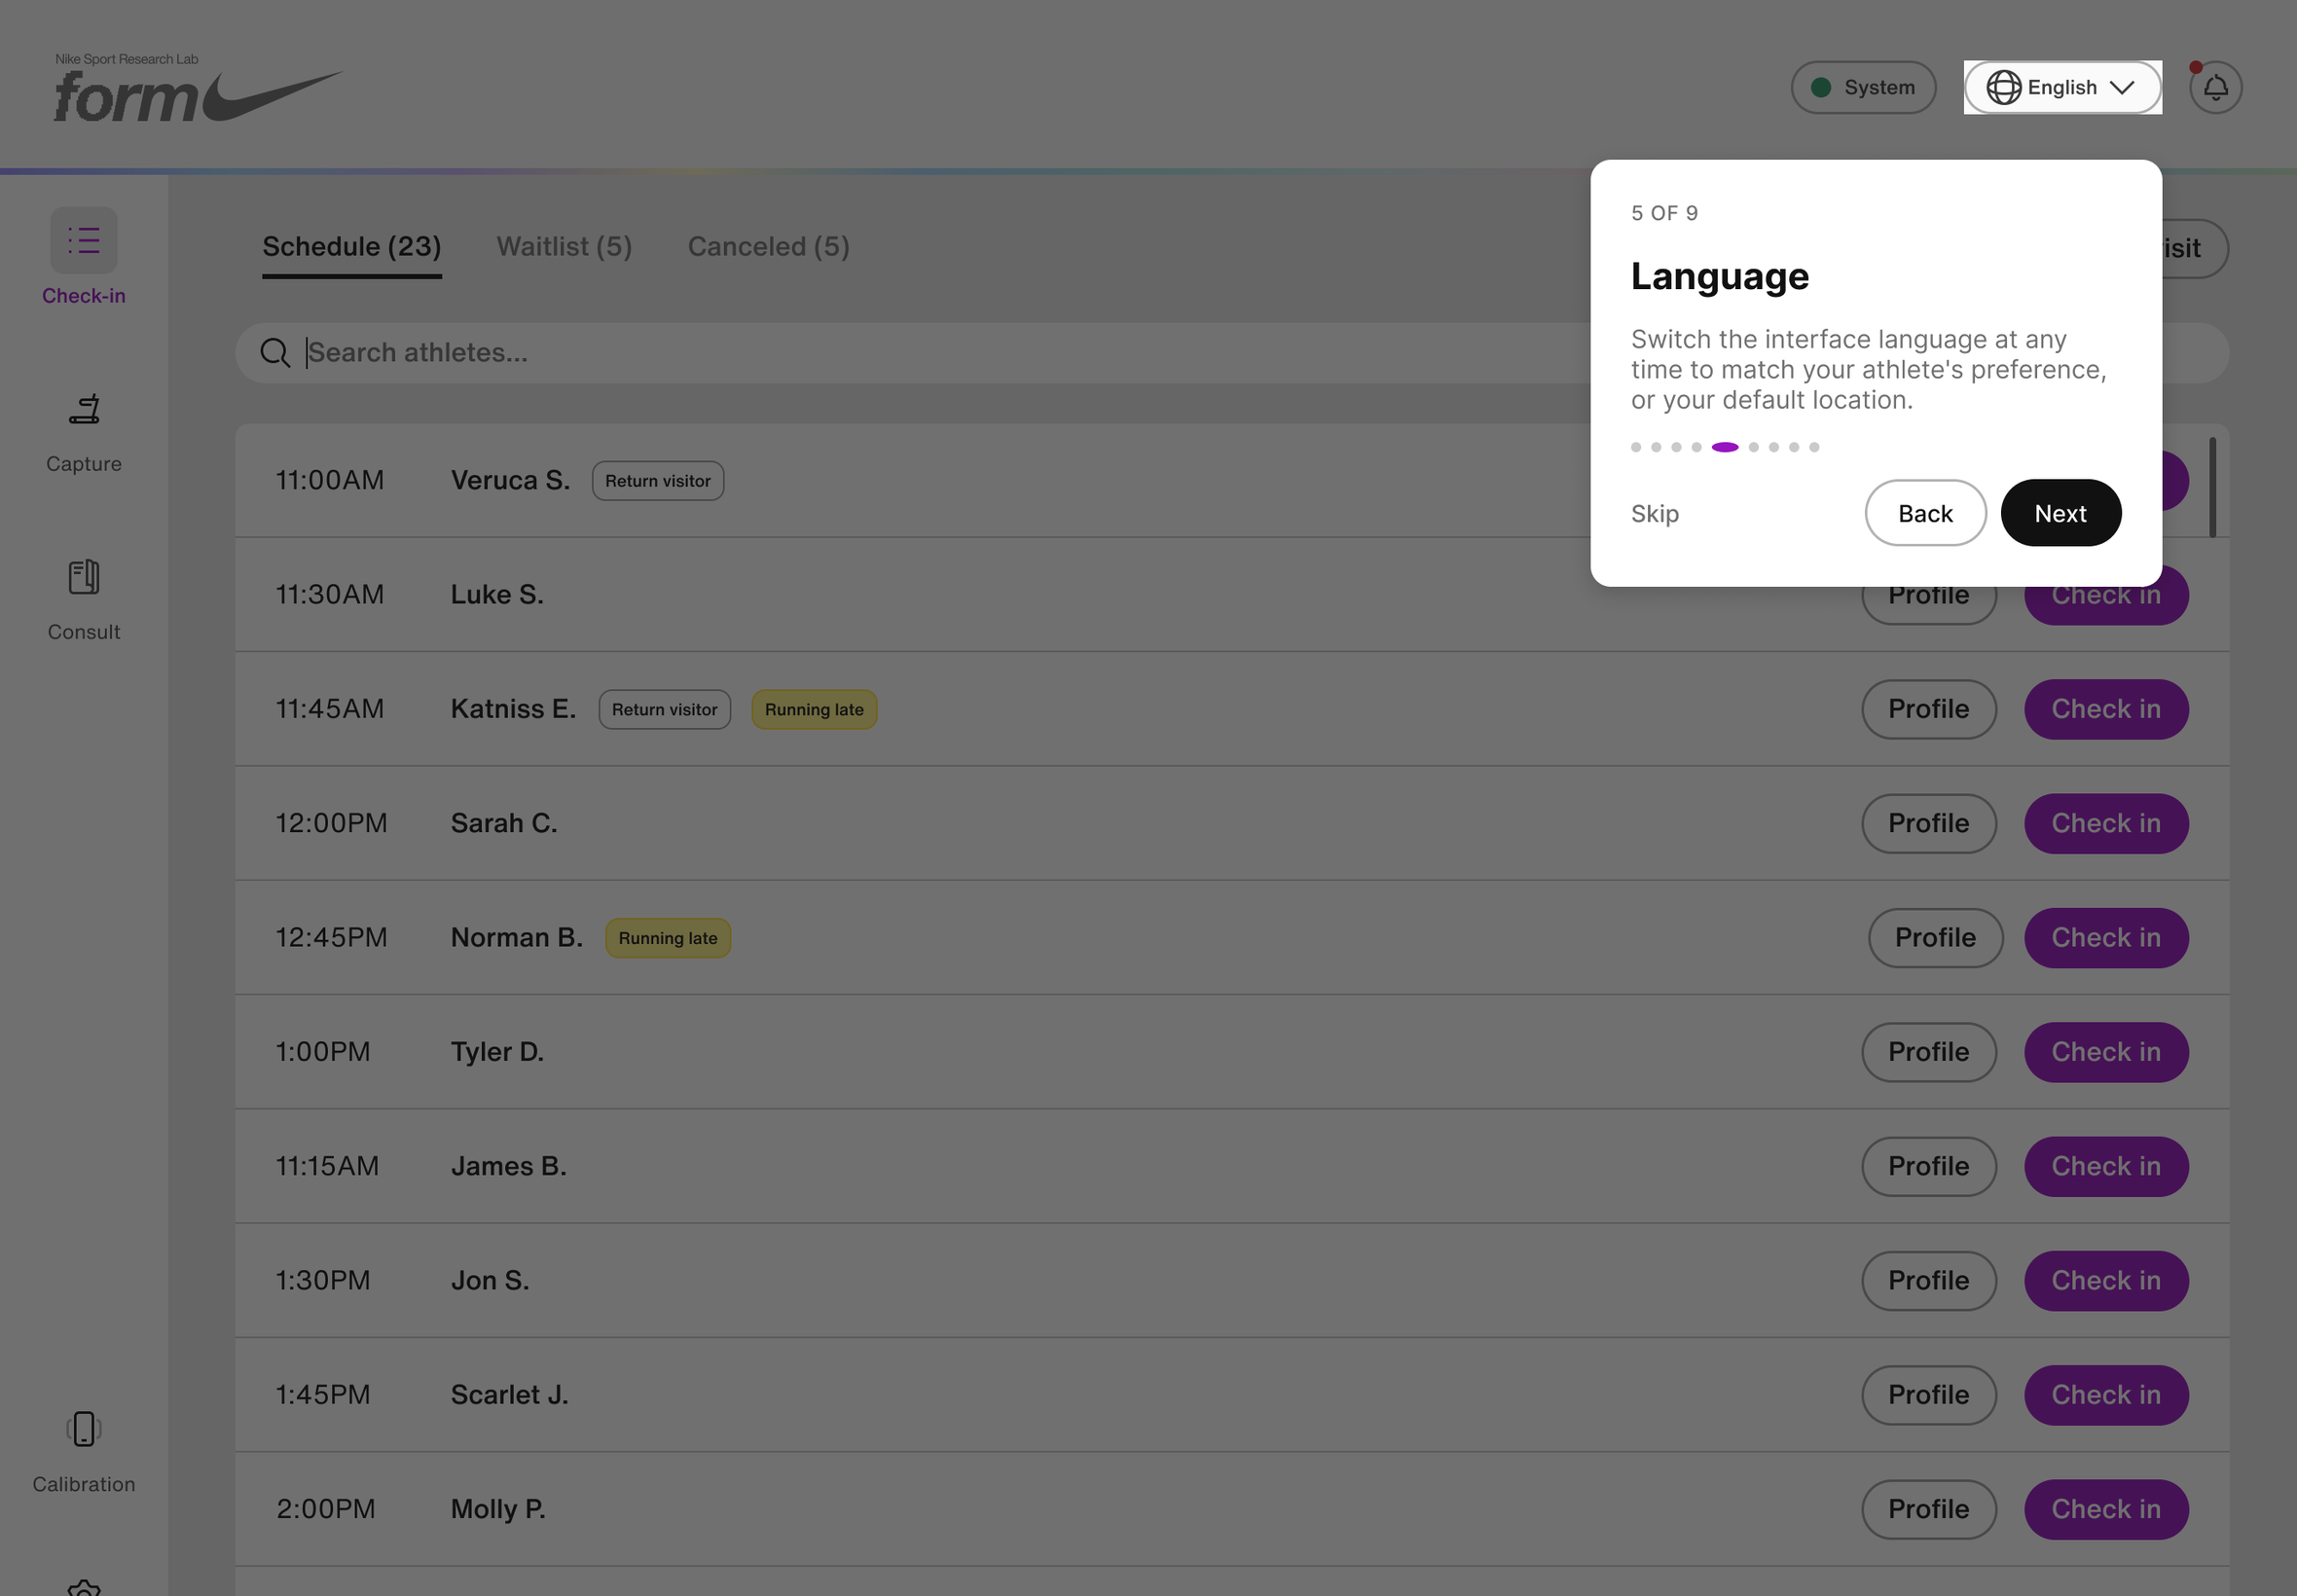Viewport: 2297px width, 1596px height.
Task: Click Katniss E. Running late tag
Action: point(814,710)
